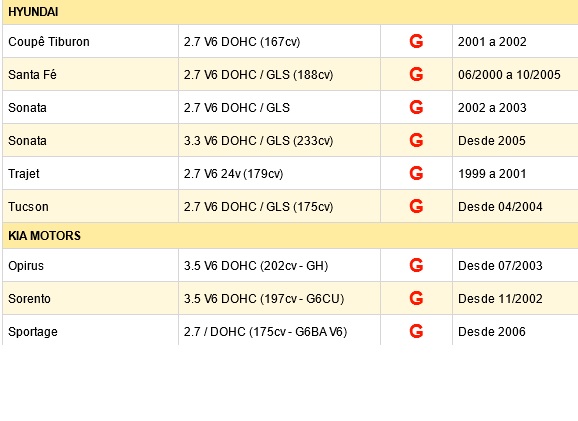The height and width of the screenshot is (421, 578).
Task: Select the Trajet model cell
Action: click(x=90, y=173)
